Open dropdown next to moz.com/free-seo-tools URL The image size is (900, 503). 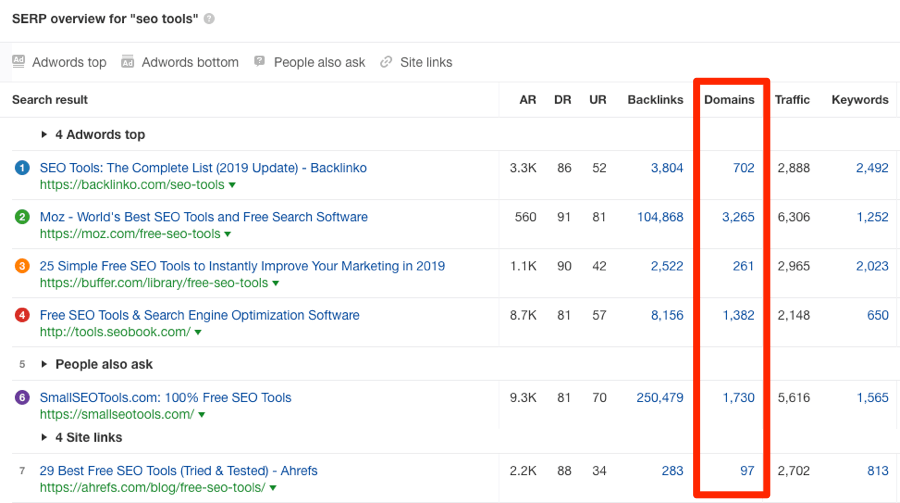coord(228,235)
